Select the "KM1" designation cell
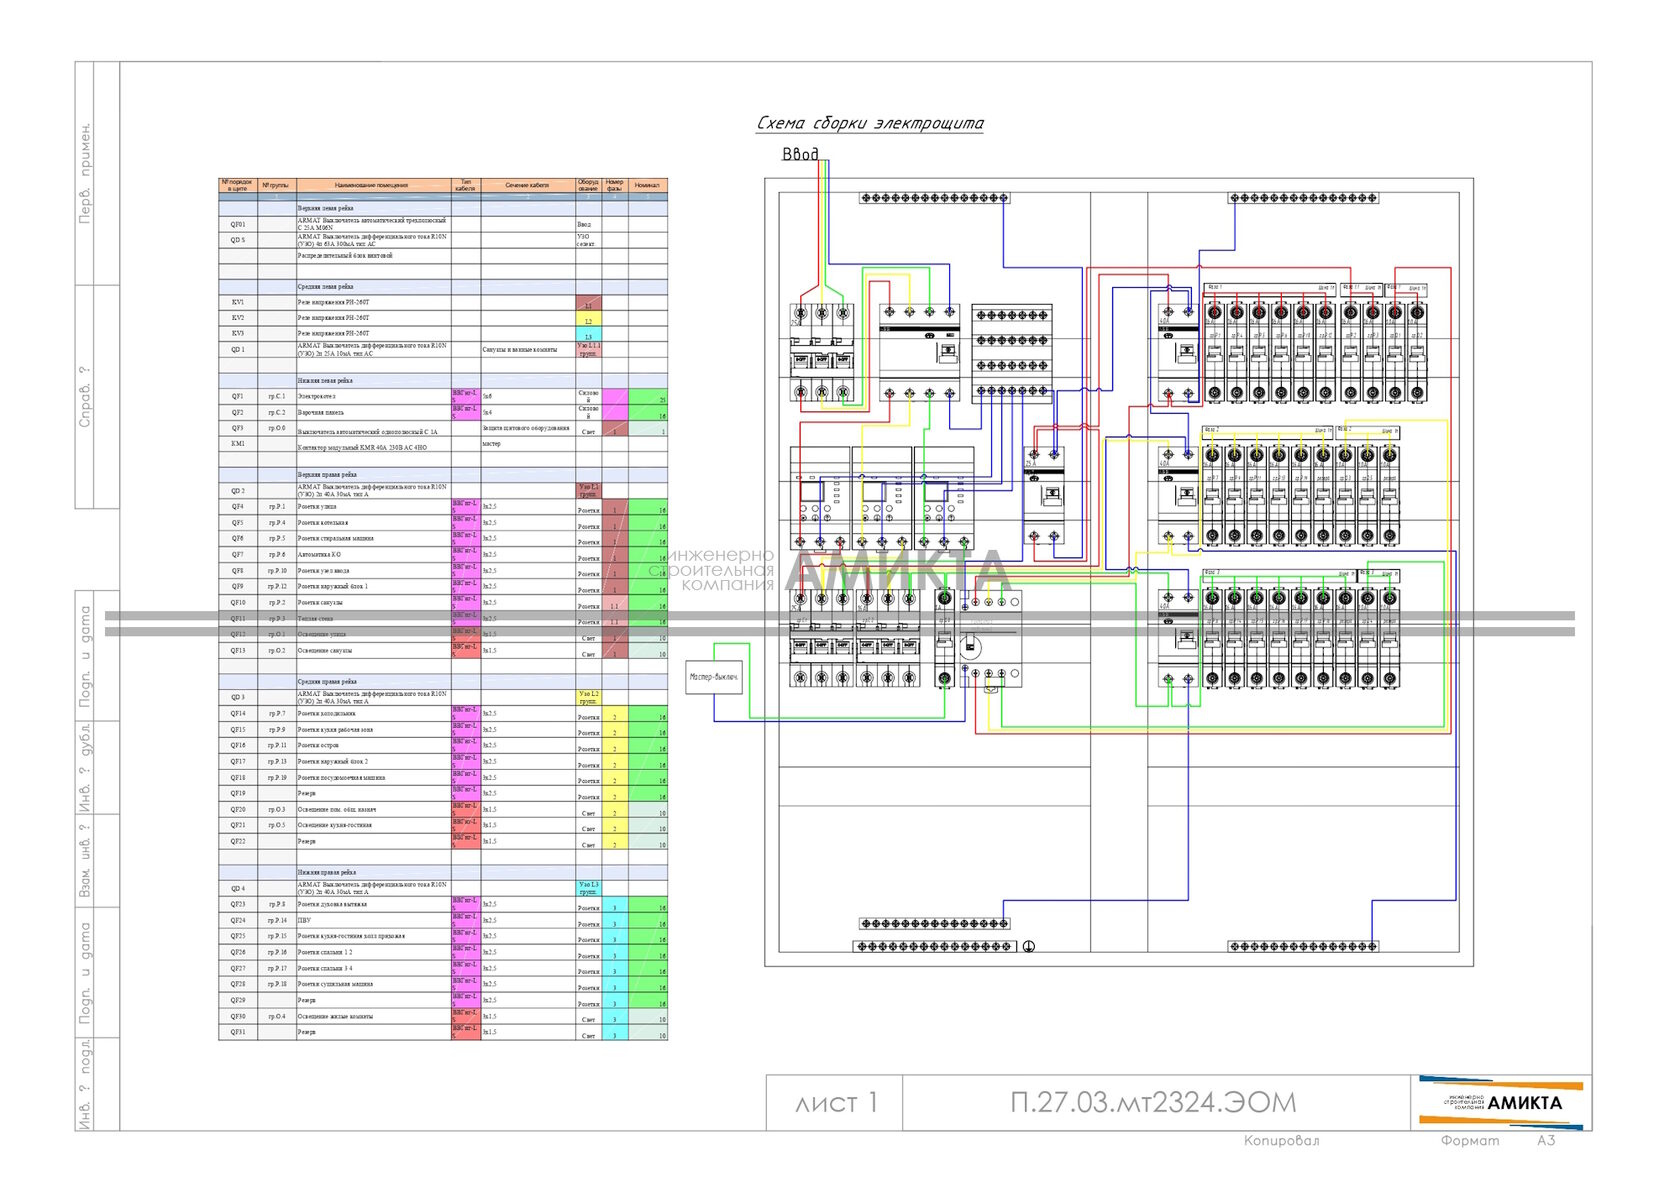1680x1187 pixels. click(238, 444)
